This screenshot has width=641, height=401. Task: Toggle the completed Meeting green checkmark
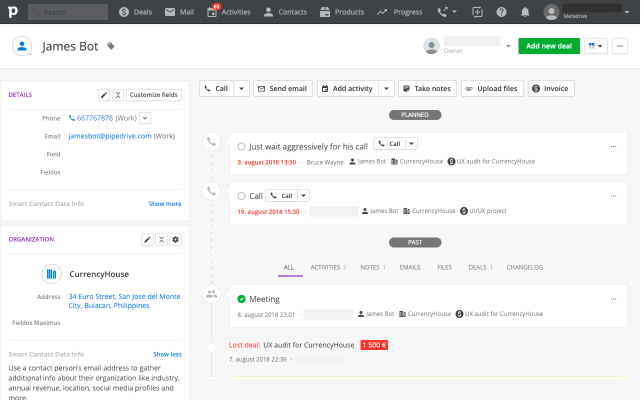point(241,299)
